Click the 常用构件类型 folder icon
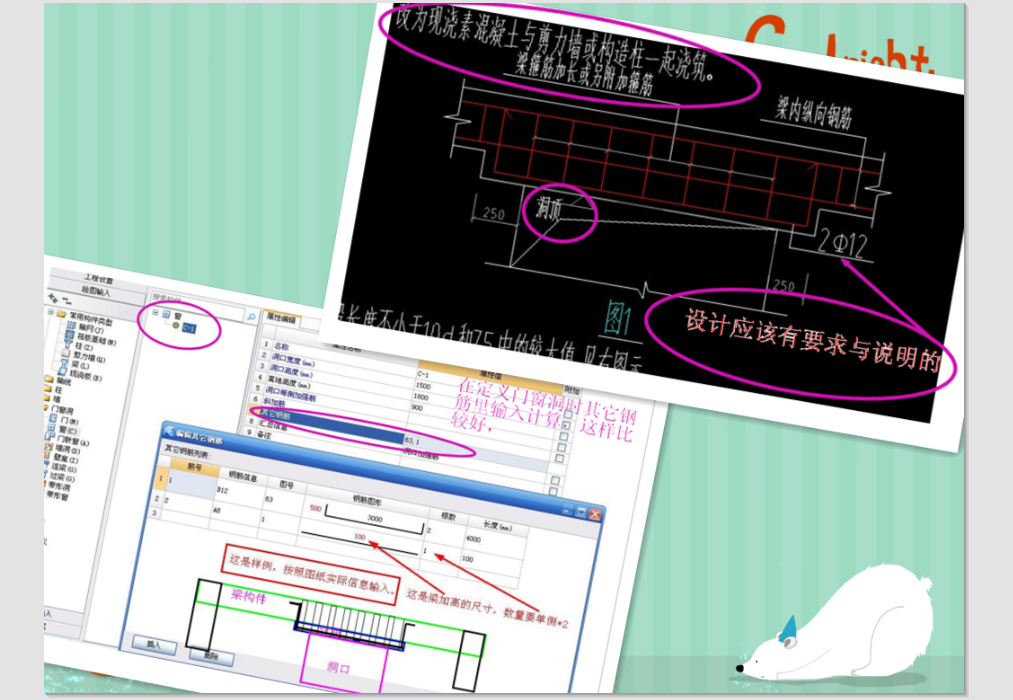1013x700 pixels. 62,314
